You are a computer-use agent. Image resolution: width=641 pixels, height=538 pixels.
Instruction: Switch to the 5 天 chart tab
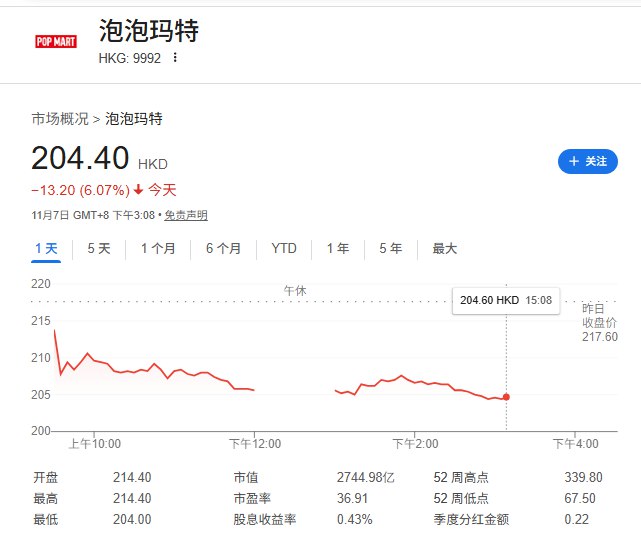[99, 249]
